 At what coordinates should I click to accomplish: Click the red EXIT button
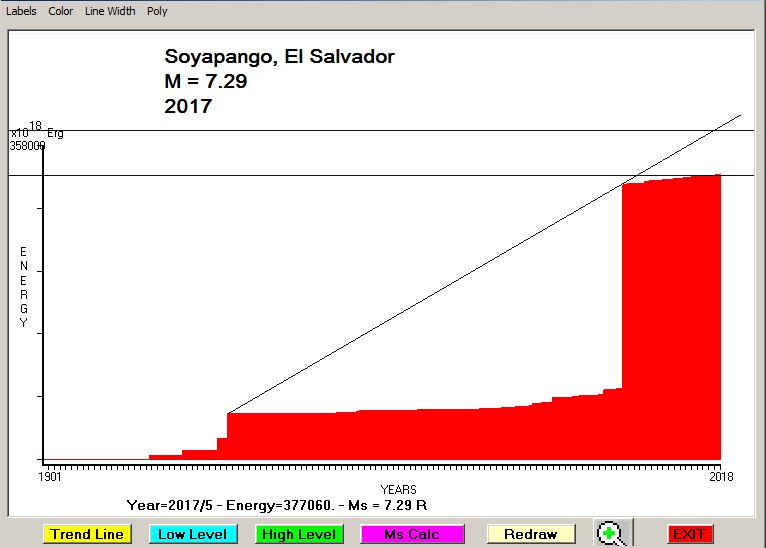pos(689,534)
